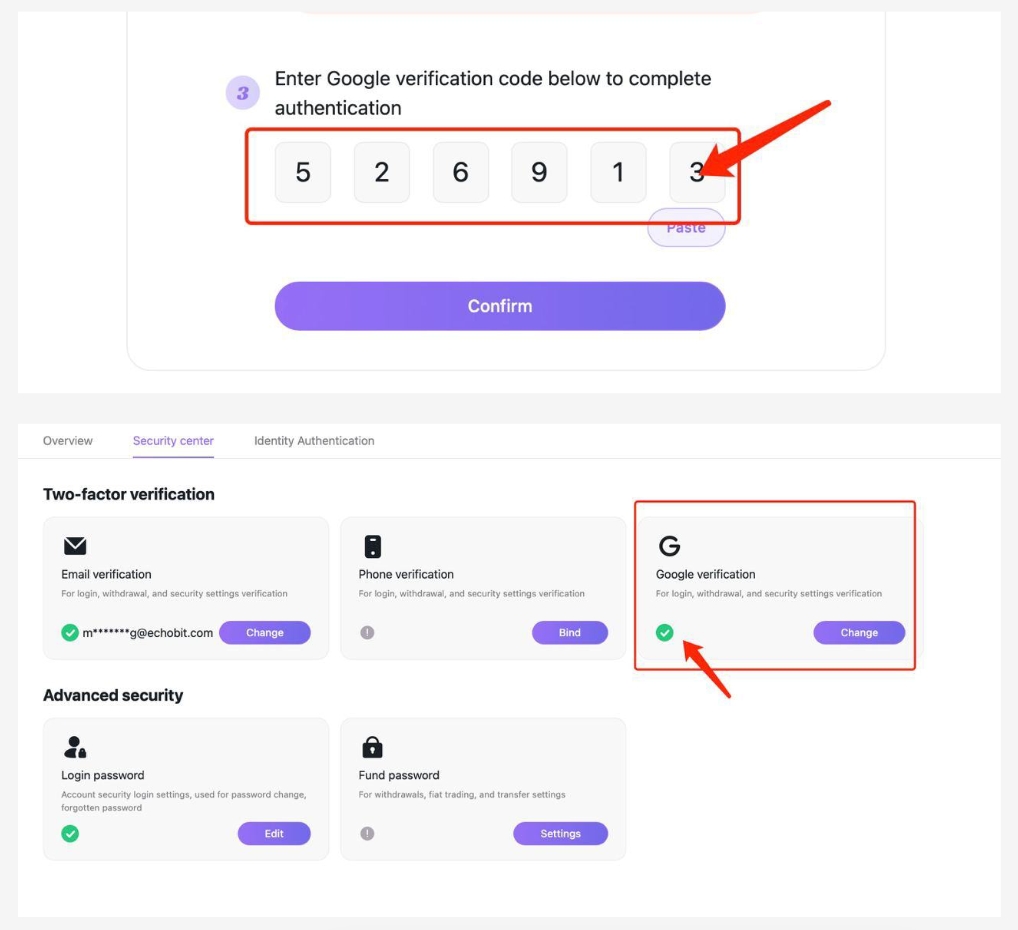This screenshot has height=930, width=1018.
Task: Click gray warning icon under Fund password
Action: point(367,833)
